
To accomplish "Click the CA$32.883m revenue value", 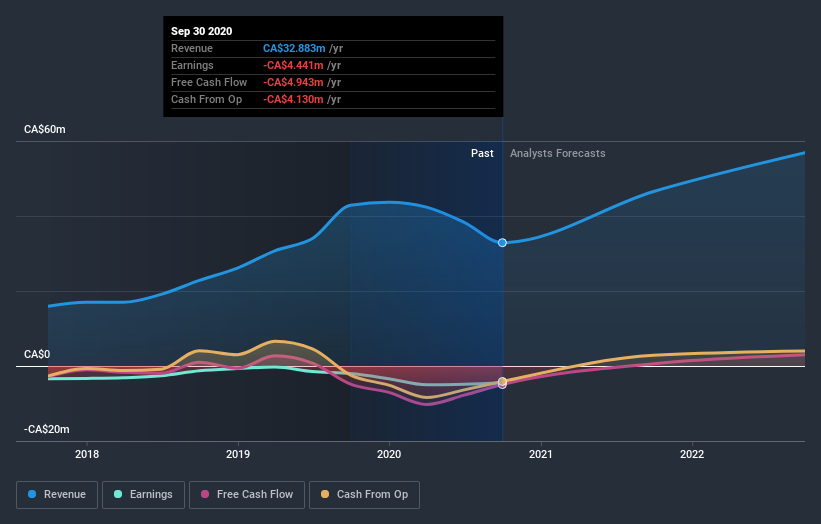I will pyautogui.click(x=294, y=48).
